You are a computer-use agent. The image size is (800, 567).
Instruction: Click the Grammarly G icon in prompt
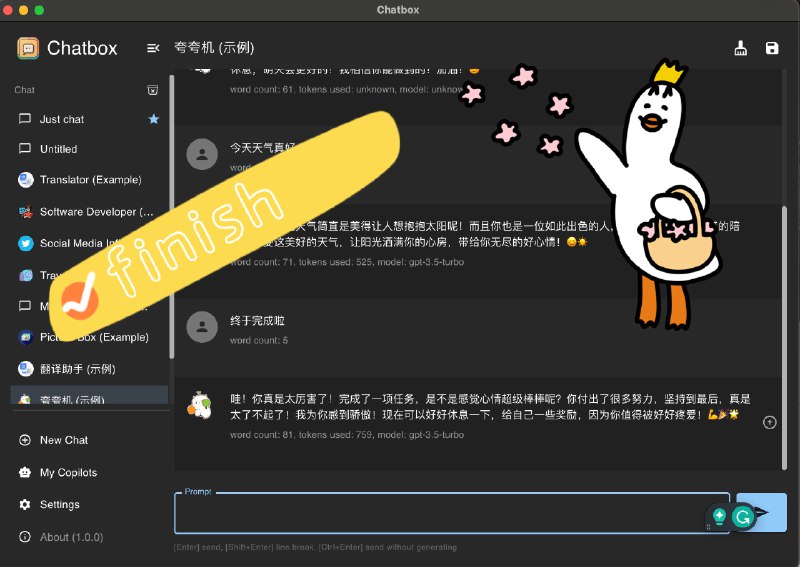(x=743, y=517)
